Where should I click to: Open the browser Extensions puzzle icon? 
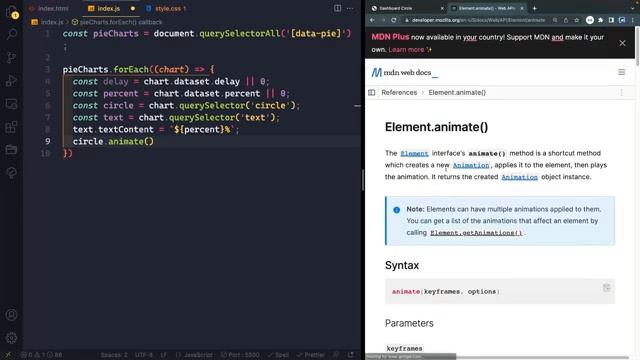(x=600, y=20)
